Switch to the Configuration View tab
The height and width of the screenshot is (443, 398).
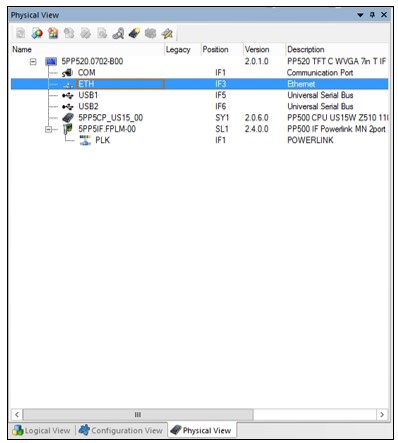point(121,430)
